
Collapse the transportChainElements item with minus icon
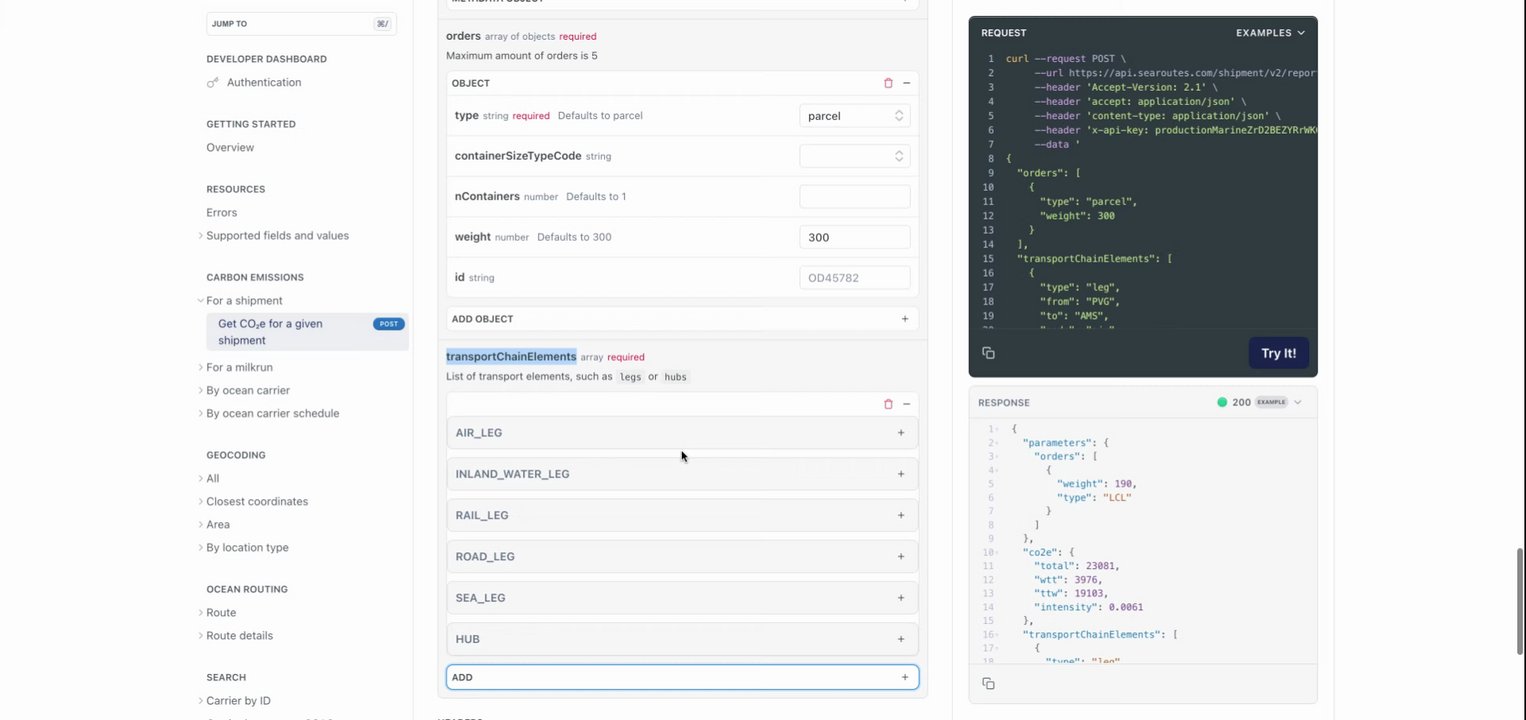point(906,404)
